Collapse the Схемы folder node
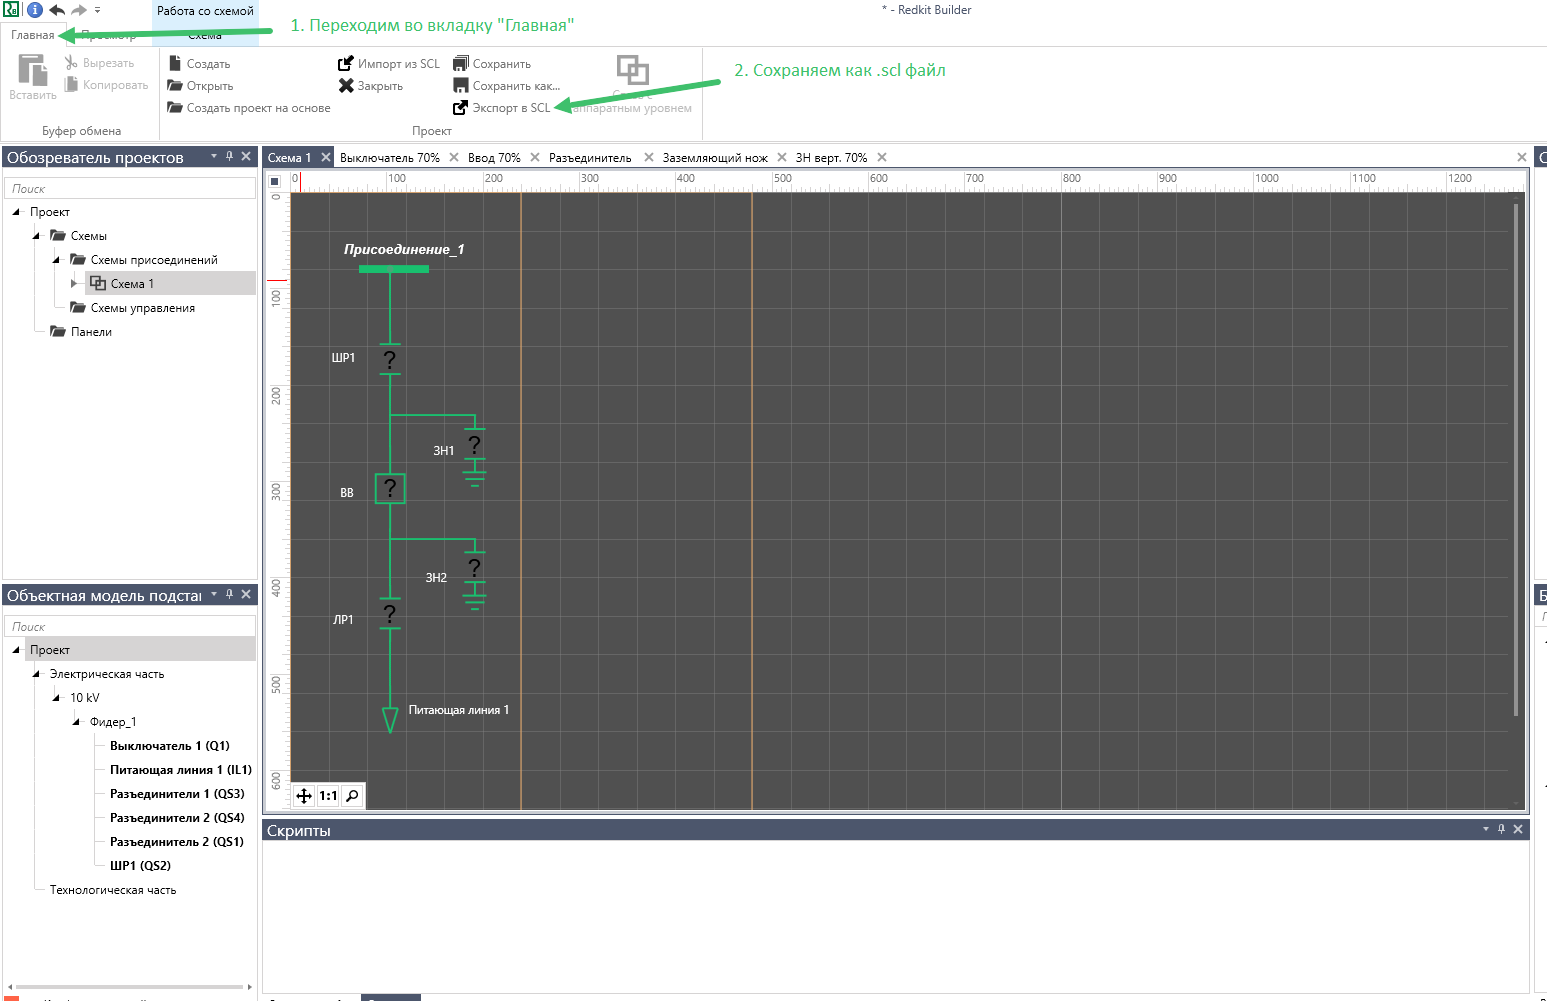This screenshot has width=1547, height=1001. coord(36,236)
